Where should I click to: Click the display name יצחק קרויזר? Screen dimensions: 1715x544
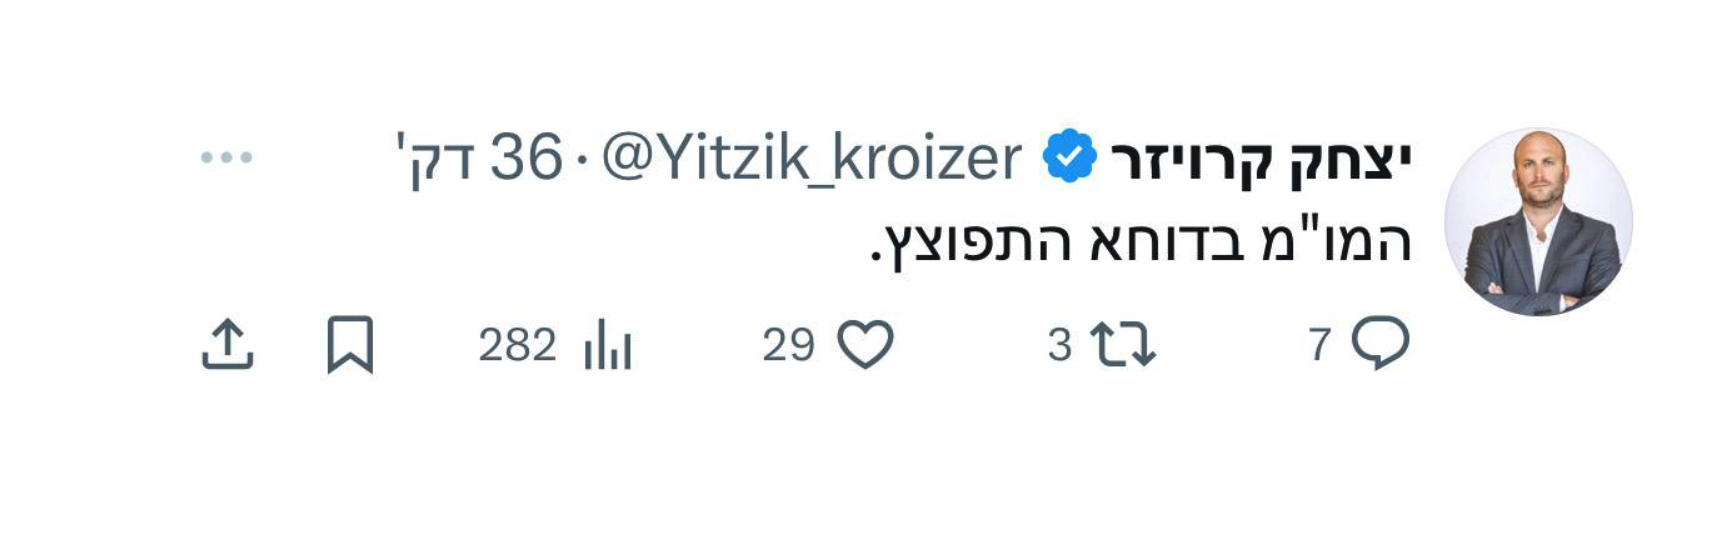pos(1260,158)
